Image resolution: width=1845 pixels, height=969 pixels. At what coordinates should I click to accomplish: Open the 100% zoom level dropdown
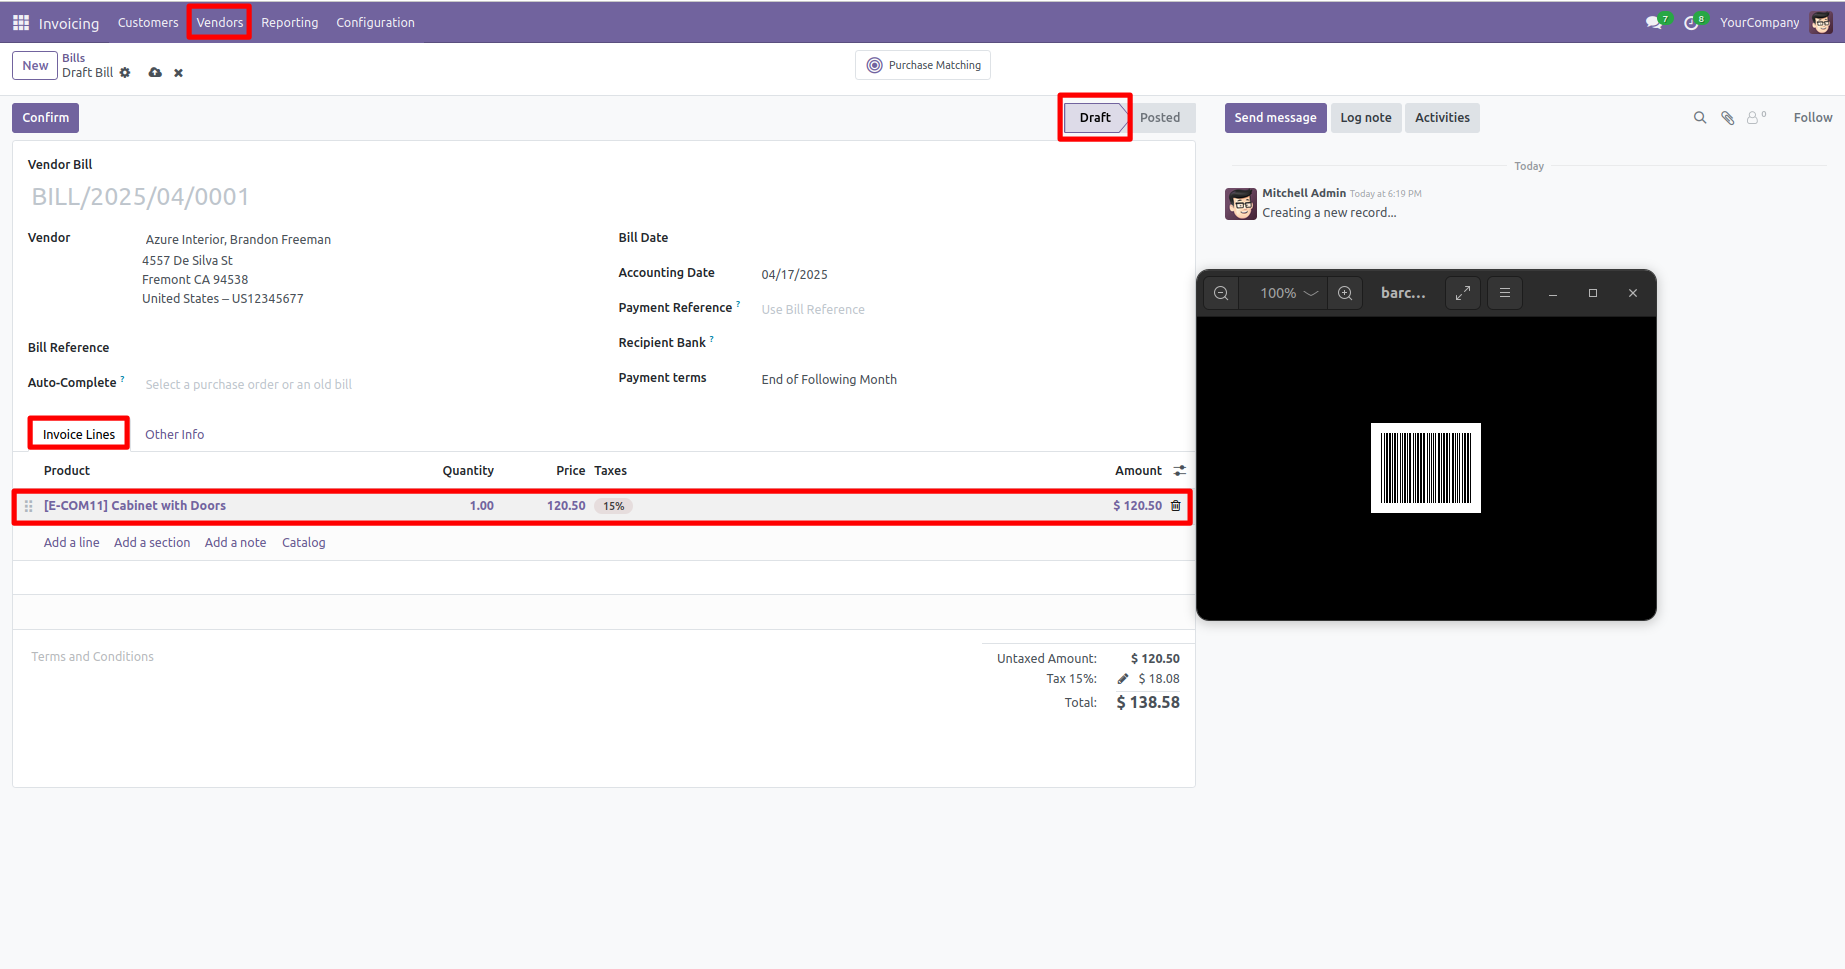click(1289, 293)
